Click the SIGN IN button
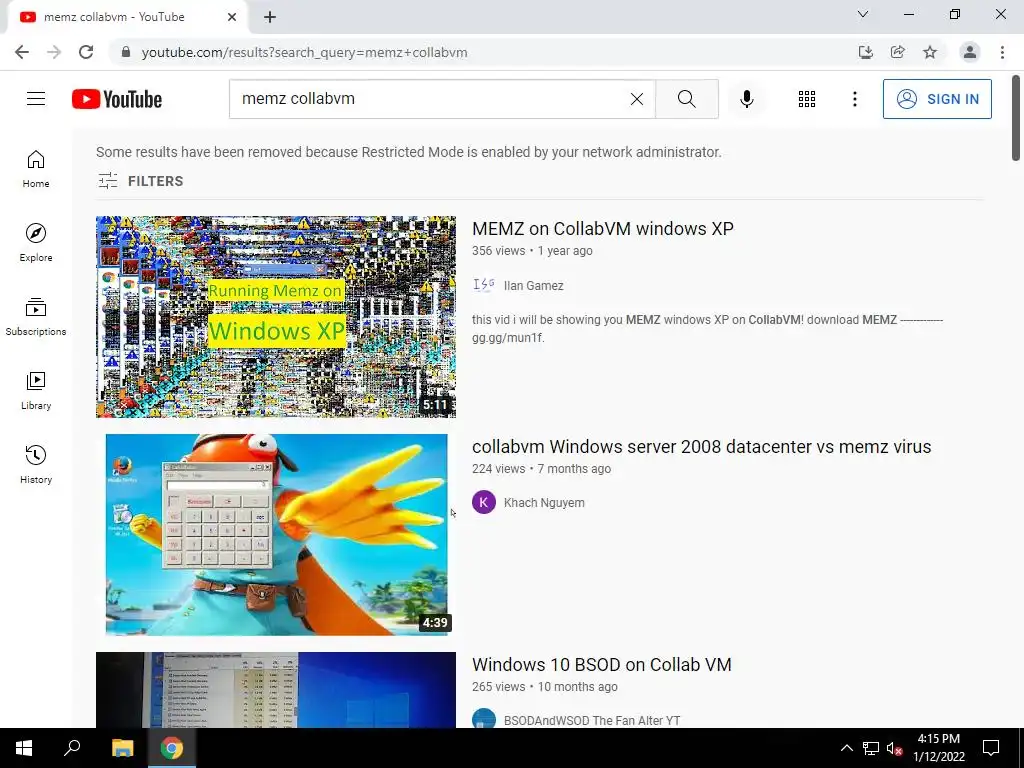1024x768 pixels. 937,99
